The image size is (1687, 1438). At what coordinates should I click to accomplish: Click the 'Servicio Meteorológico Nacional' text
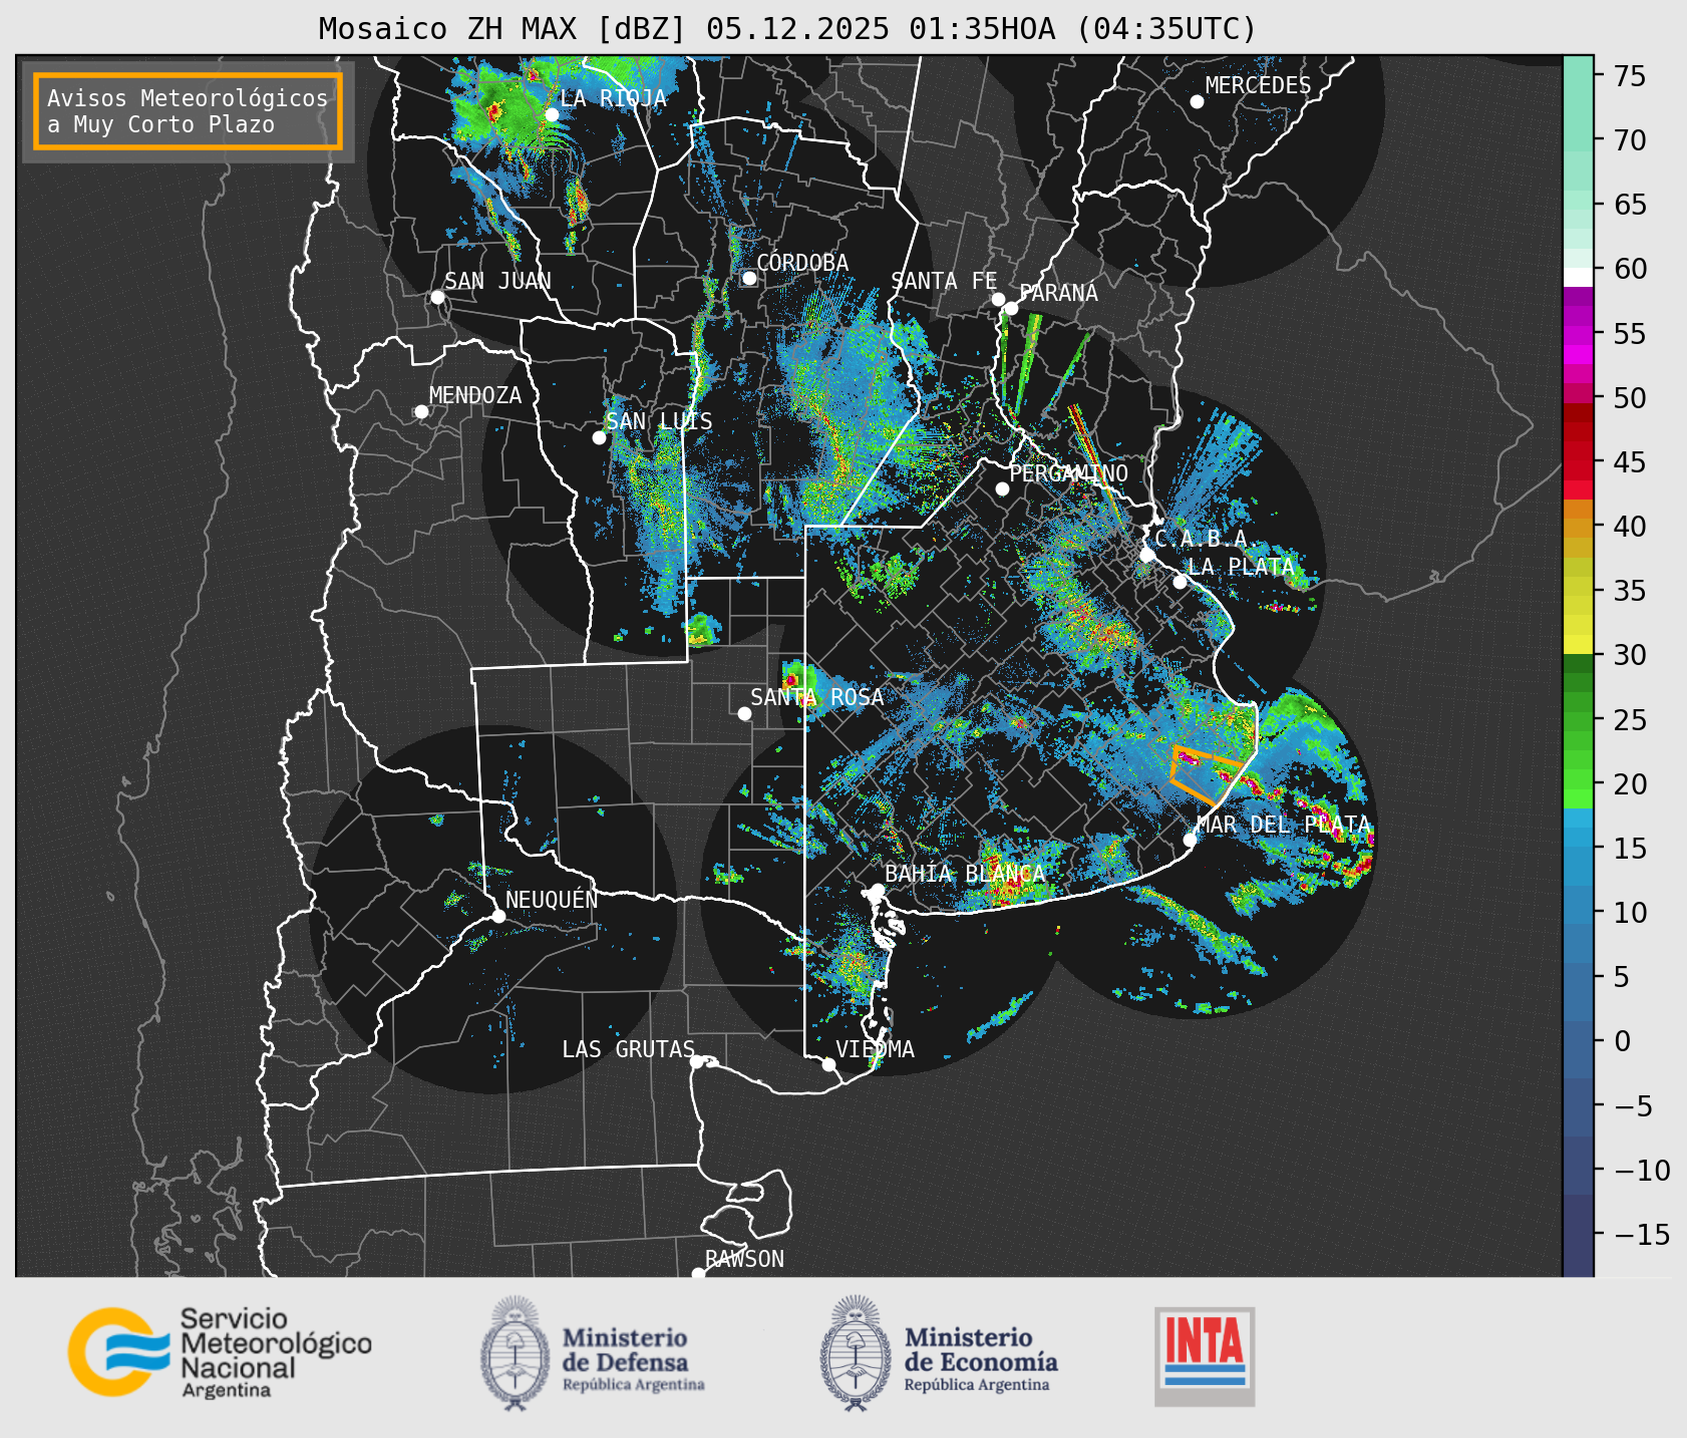pos(276,1343)
